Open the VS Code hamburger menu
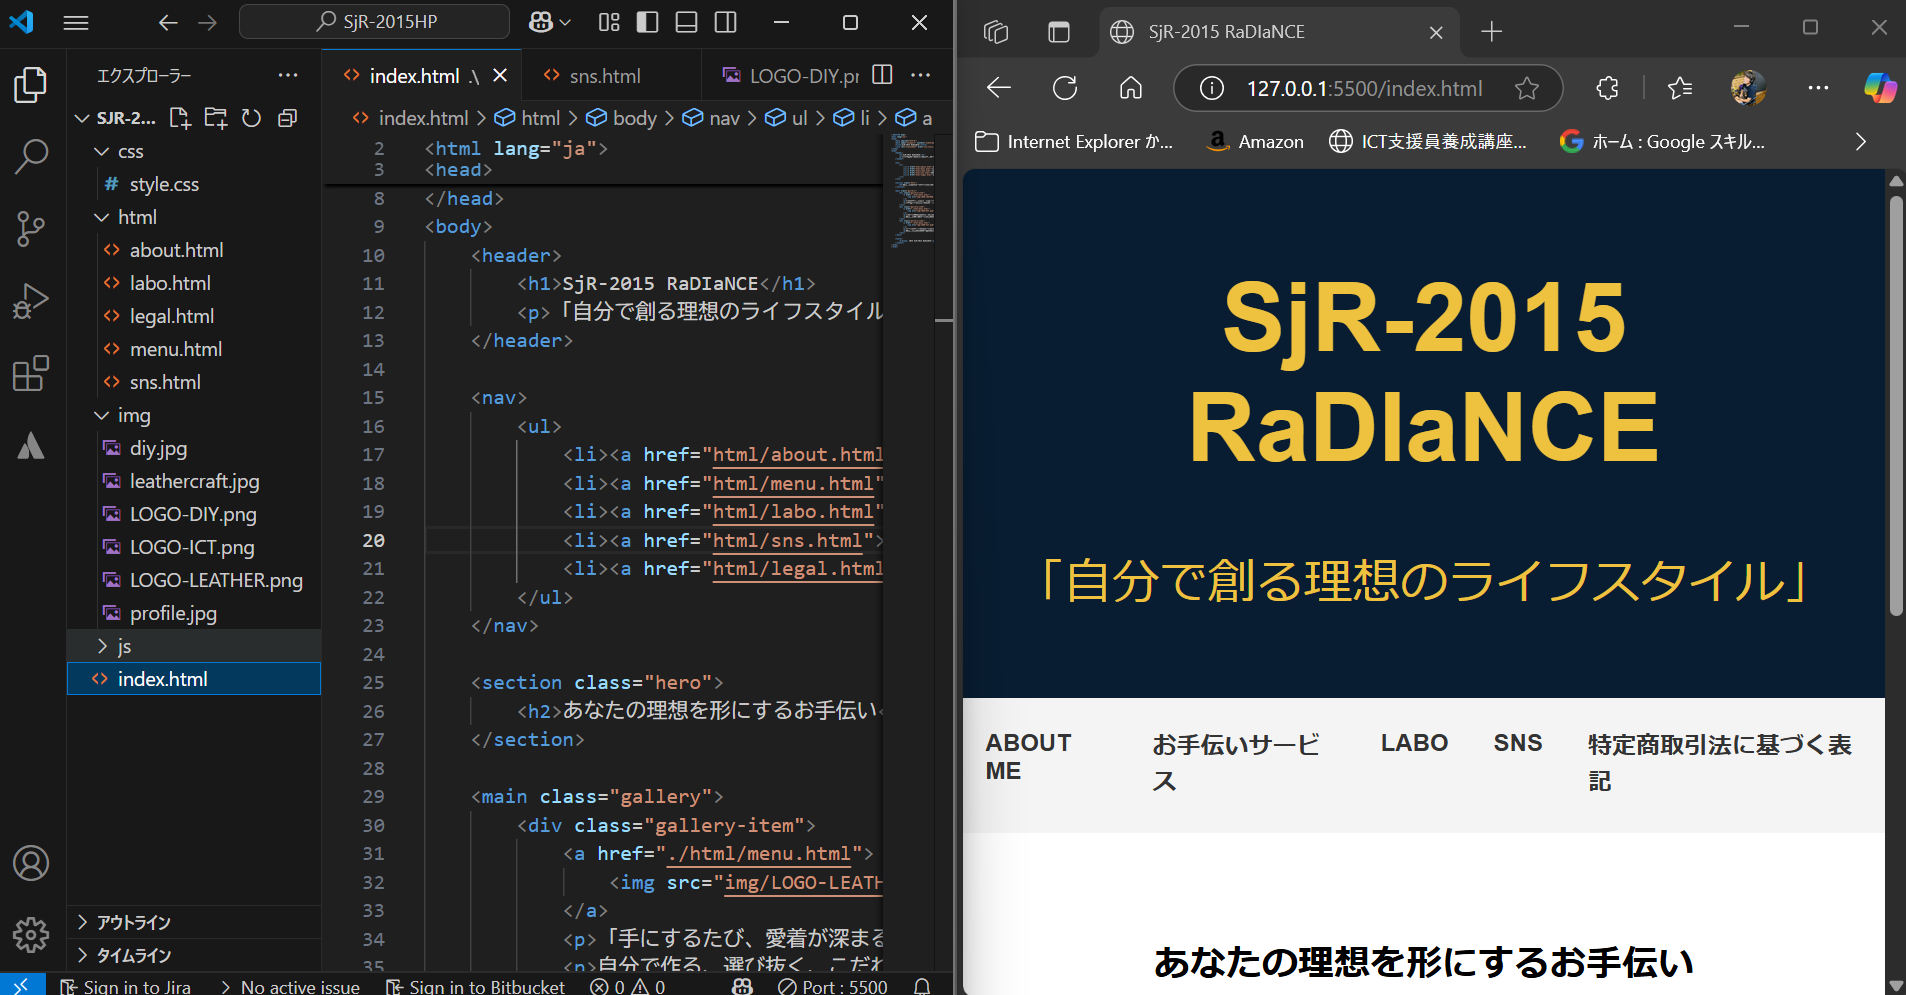 pos(77,22)
